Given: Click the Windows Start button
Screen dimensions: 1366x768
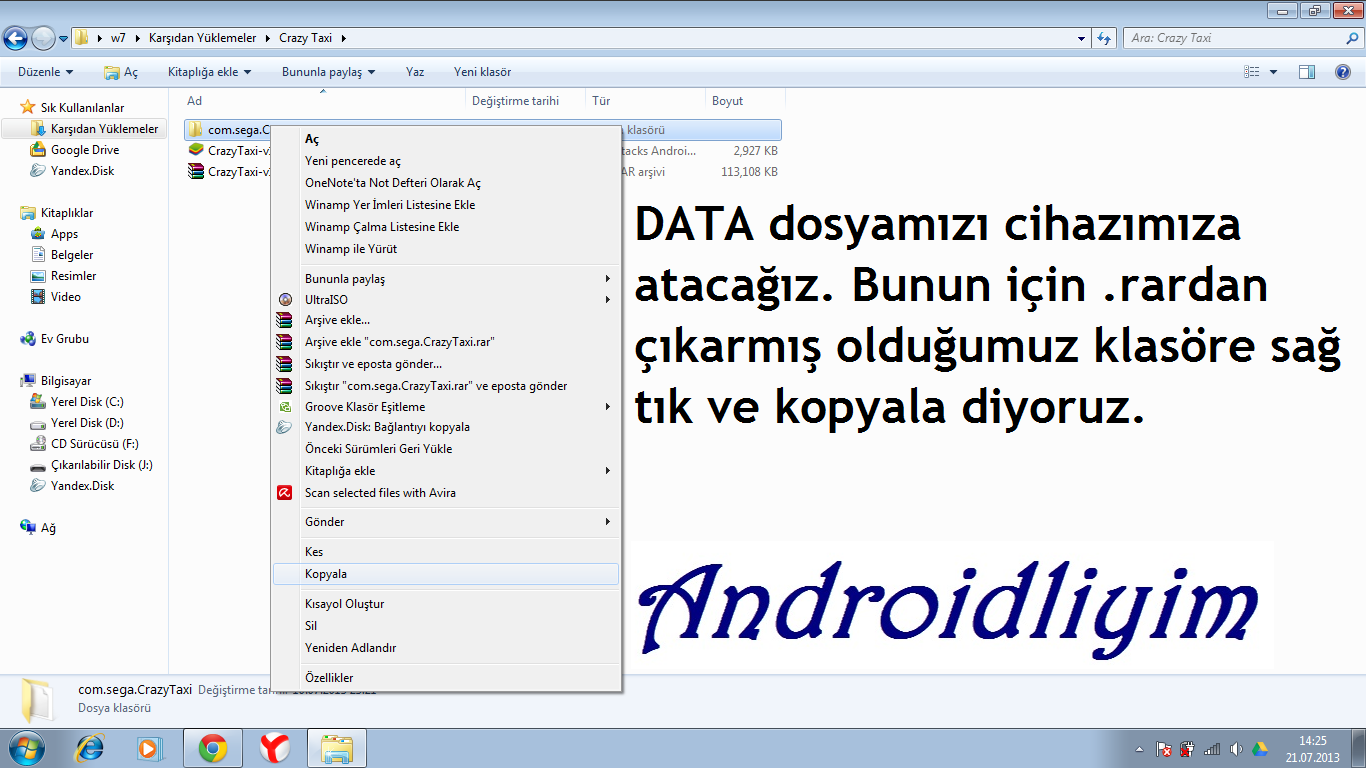Looking at the screenshot, I should pos(26,748).
